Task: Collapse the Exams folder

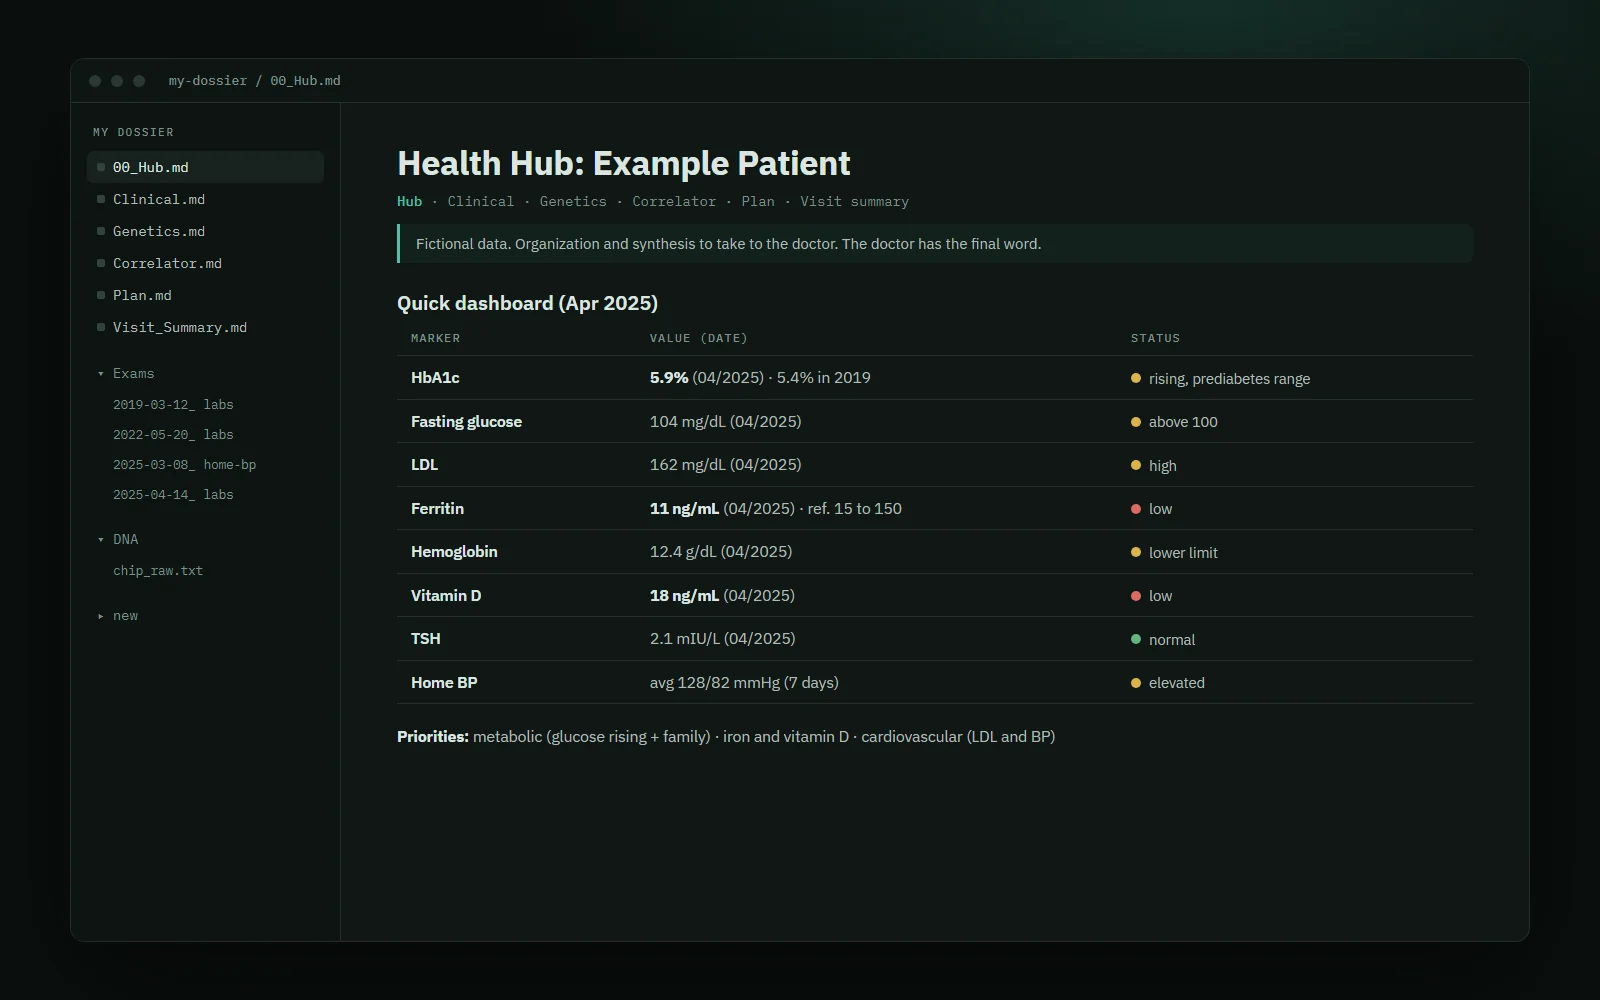Action: (x=126, y=373)
